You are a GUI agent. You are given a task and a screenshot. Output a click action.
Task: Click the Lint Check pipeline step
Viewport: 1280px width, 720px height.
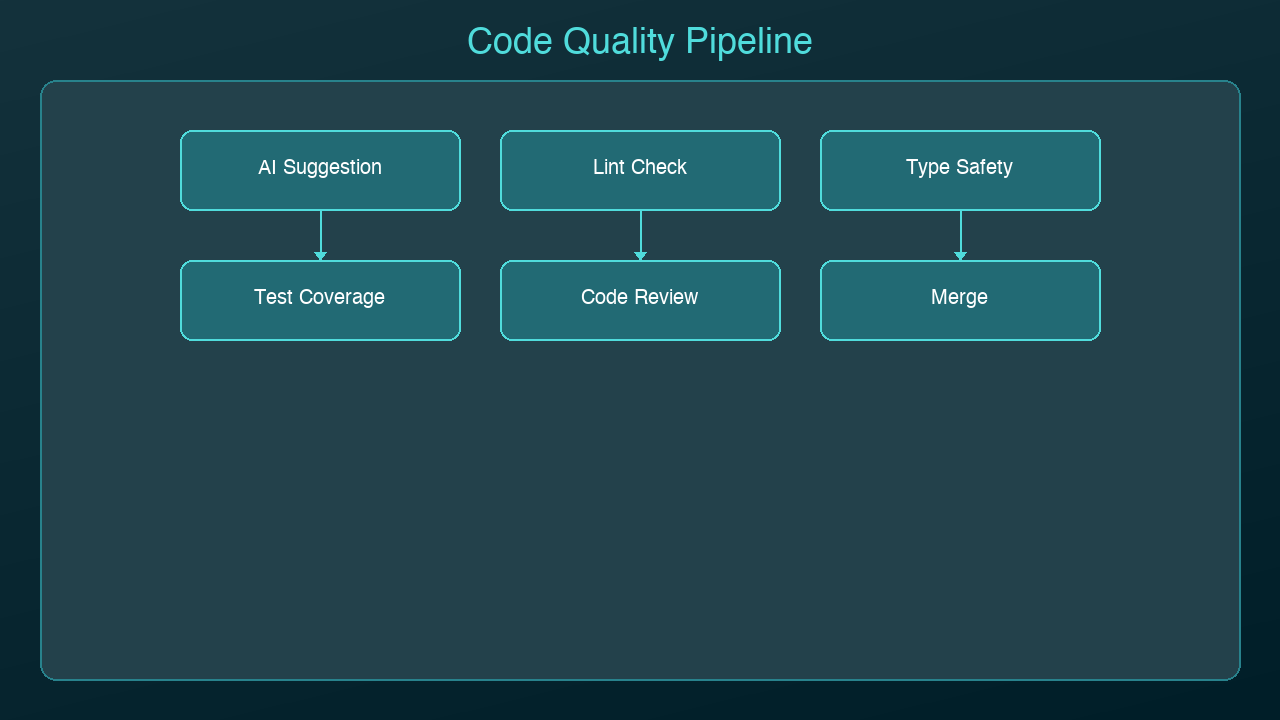pyautogui.click(x=640, y=170)
